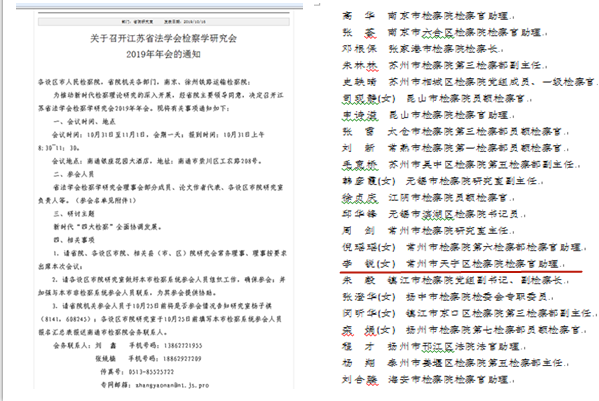Select the 邓根保 张家港市检察院检察长 line
The height and width of the screenshot is (401, 599).
[423, 49]
